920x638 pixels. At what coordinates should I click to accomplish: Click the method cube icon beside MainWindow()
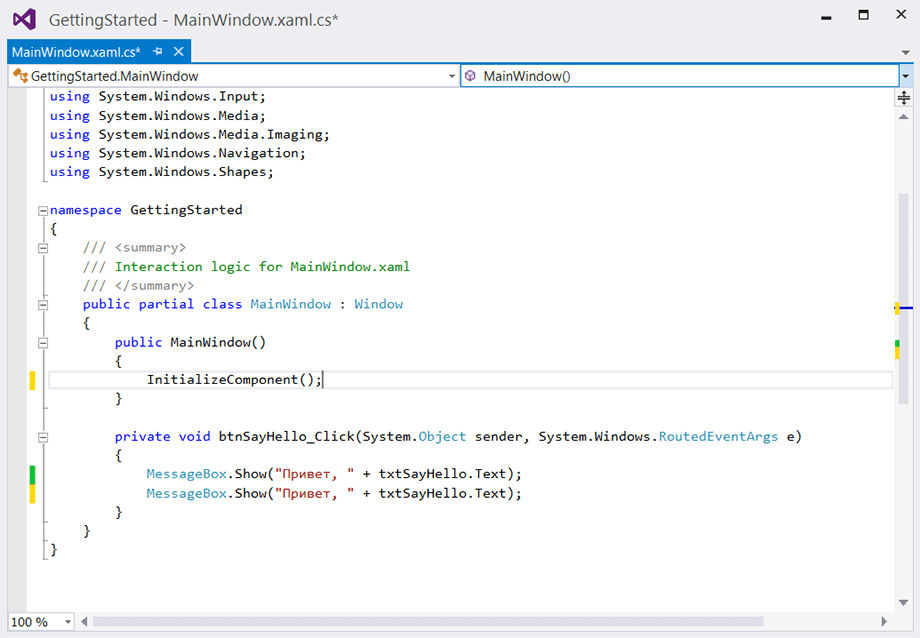(471, 76)
